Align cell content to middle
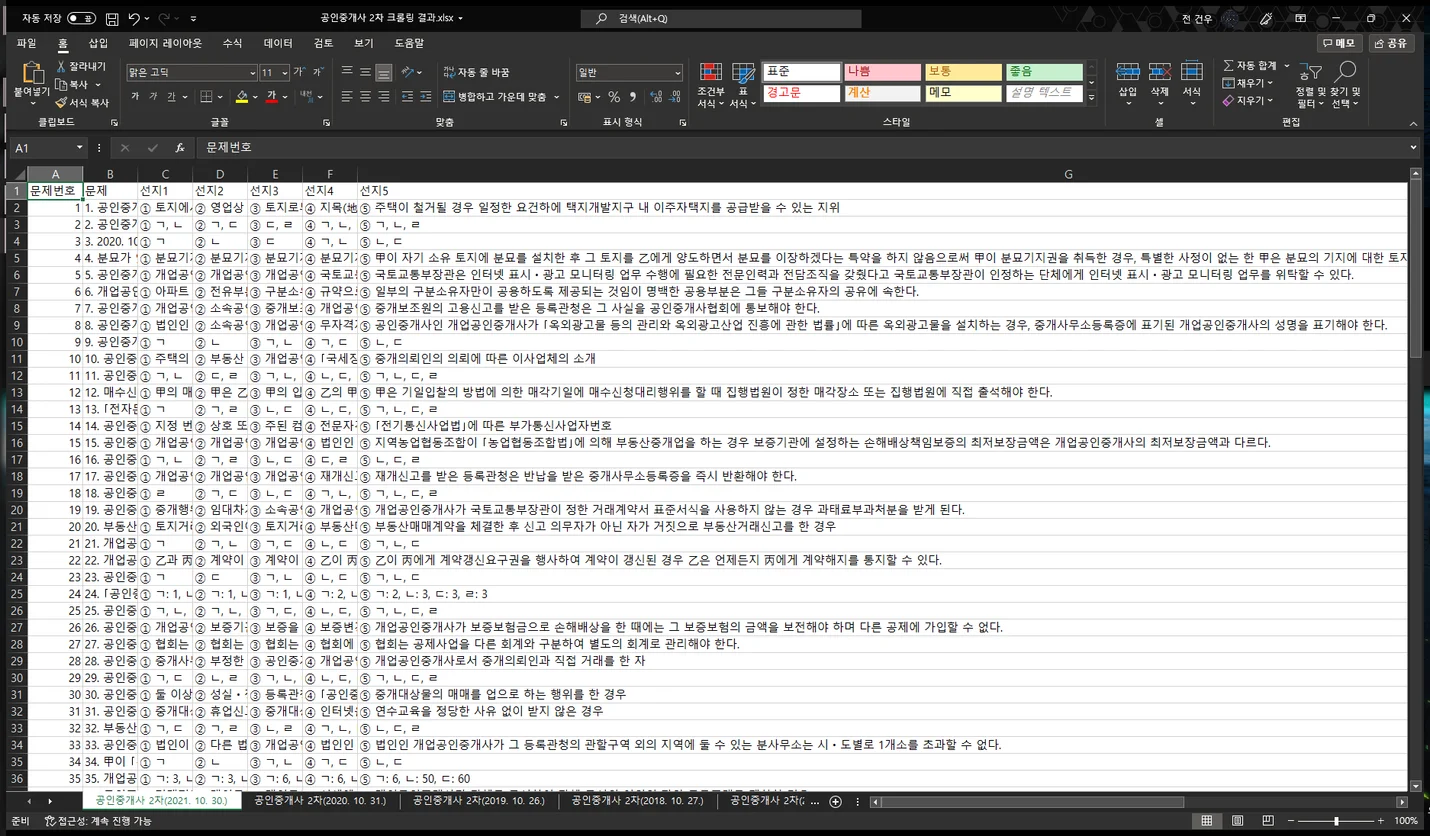The width and height of the screenshot is (1430, 836). tap(365, 72)
